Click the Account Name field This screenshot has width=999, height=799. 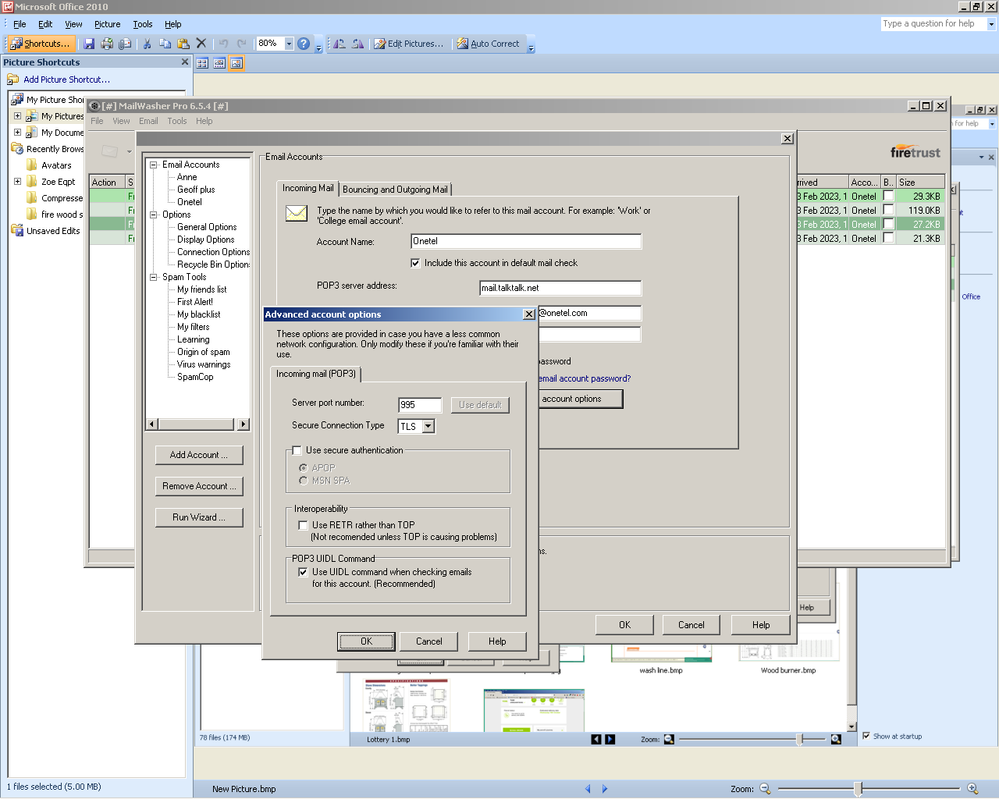pos(526,241)
